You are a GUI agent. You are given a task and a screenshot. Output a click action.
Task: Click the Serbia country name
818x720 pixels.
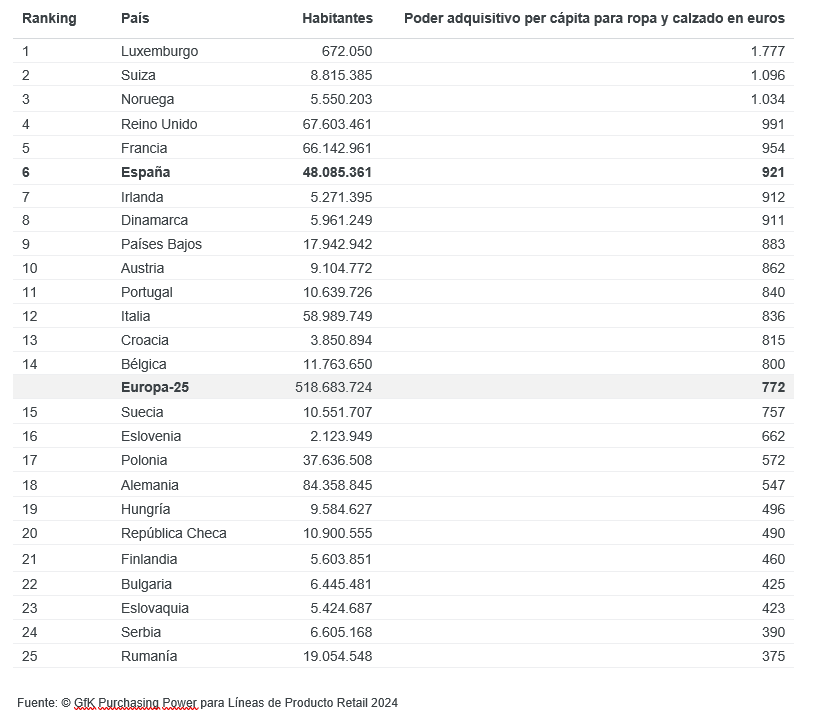coord(141,632)
